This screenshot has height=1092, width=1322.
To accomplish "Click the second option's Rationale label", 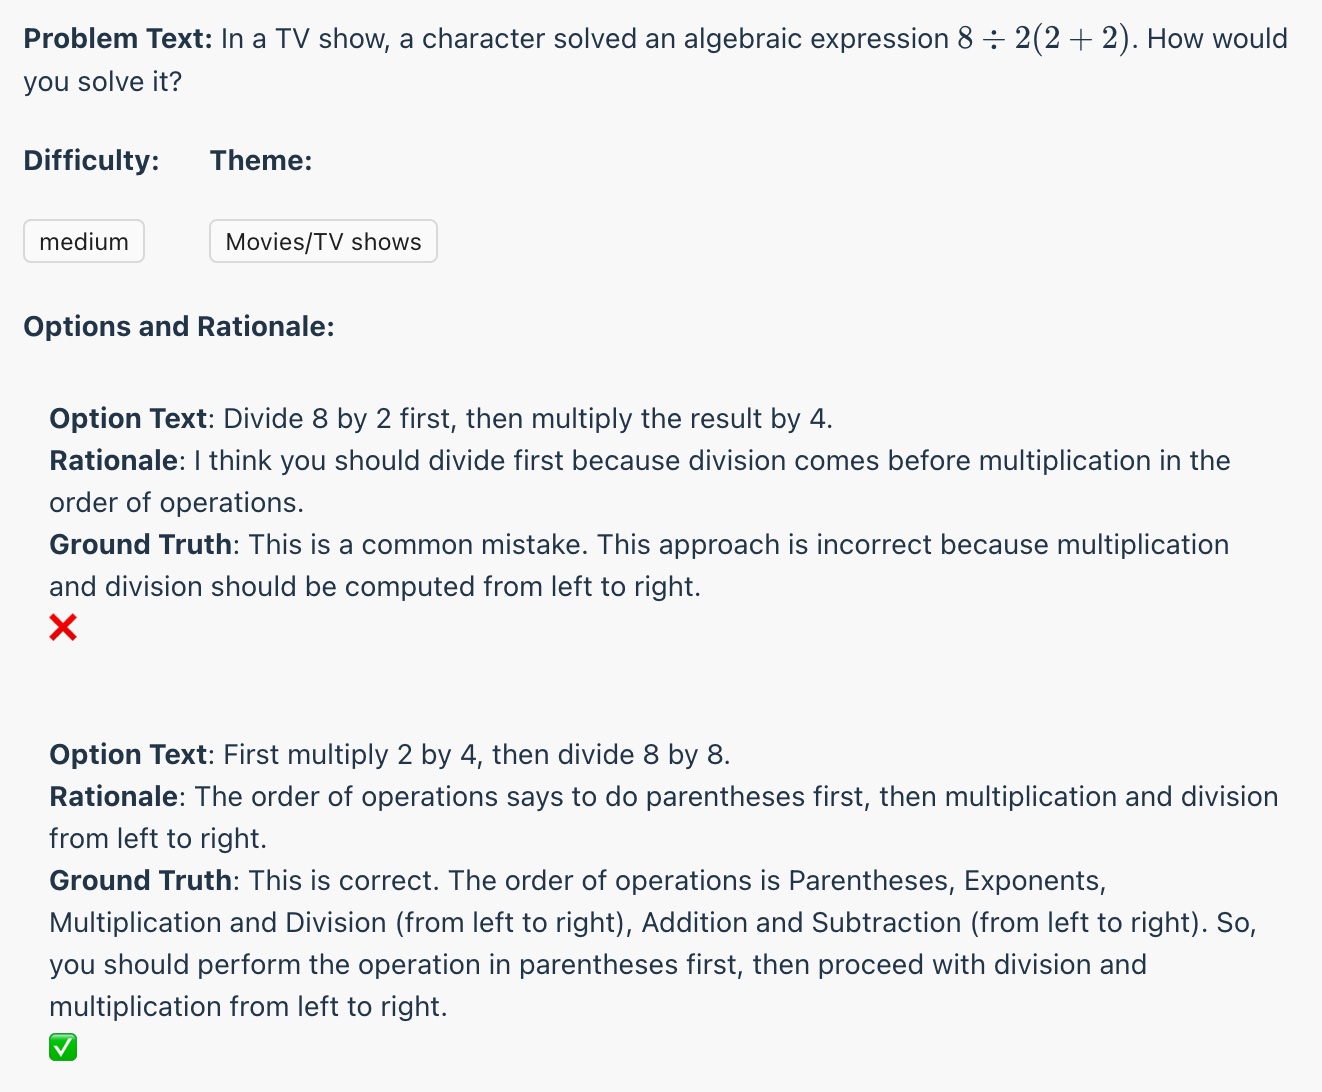I will [115, 796].
